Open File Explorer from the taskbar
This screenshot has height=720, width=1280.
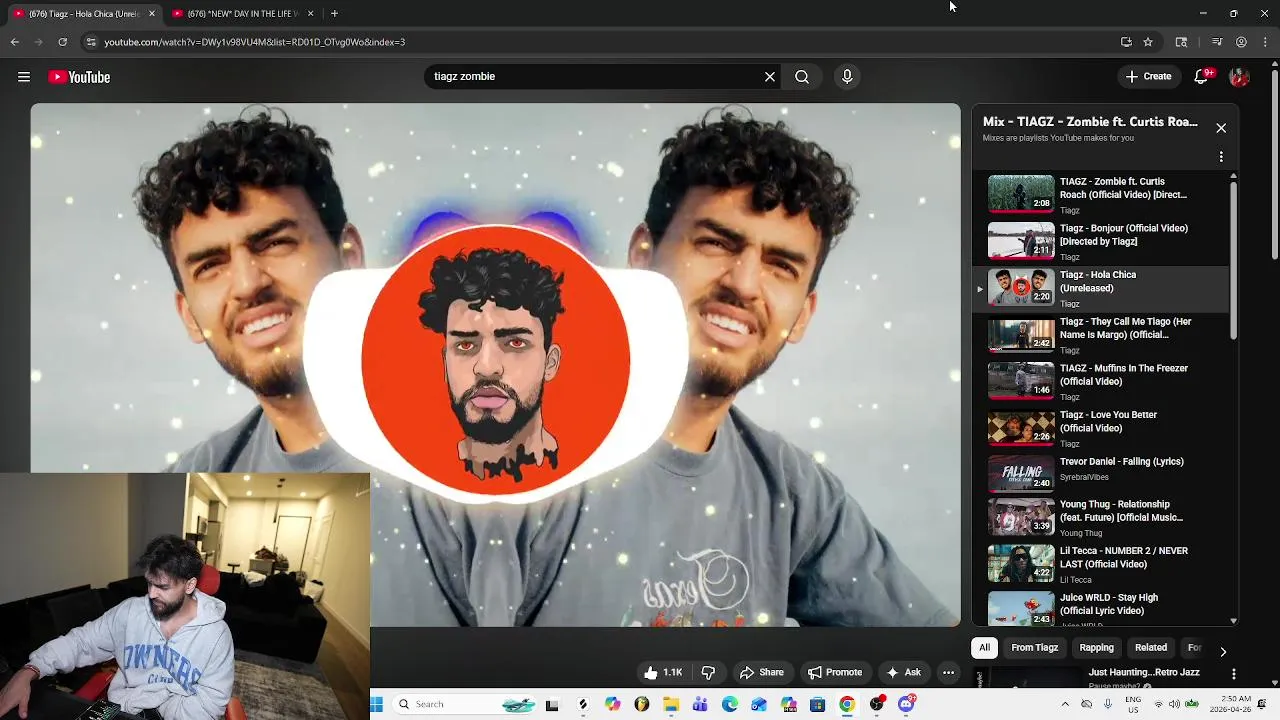tap(671, 704)
